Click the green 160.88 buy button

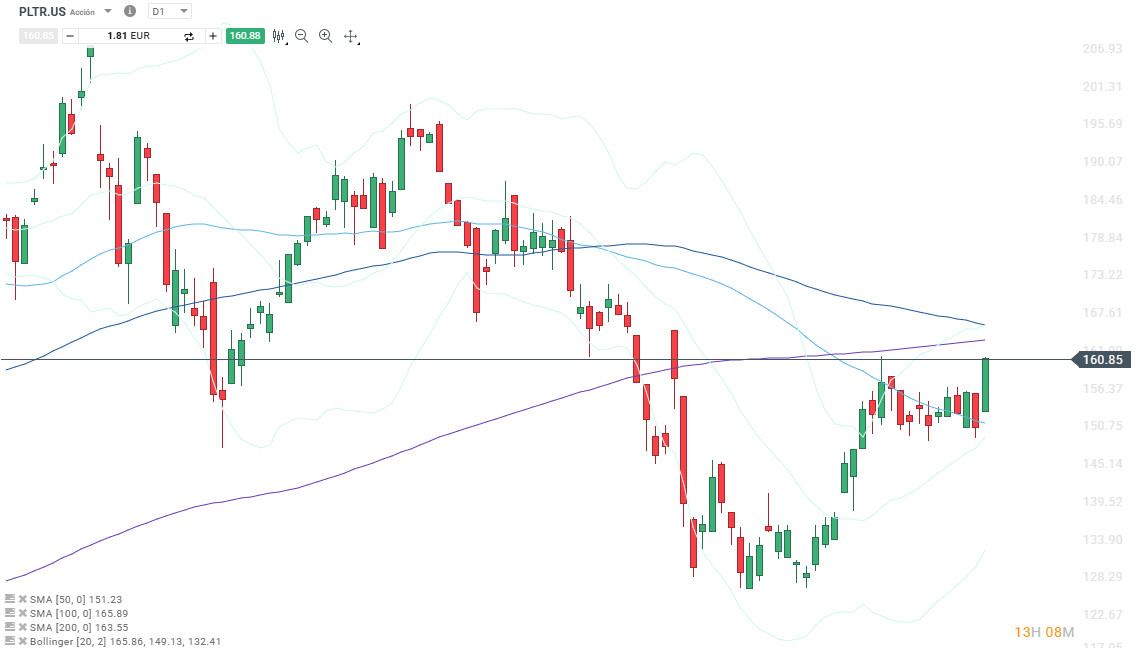tap(246, 35)
